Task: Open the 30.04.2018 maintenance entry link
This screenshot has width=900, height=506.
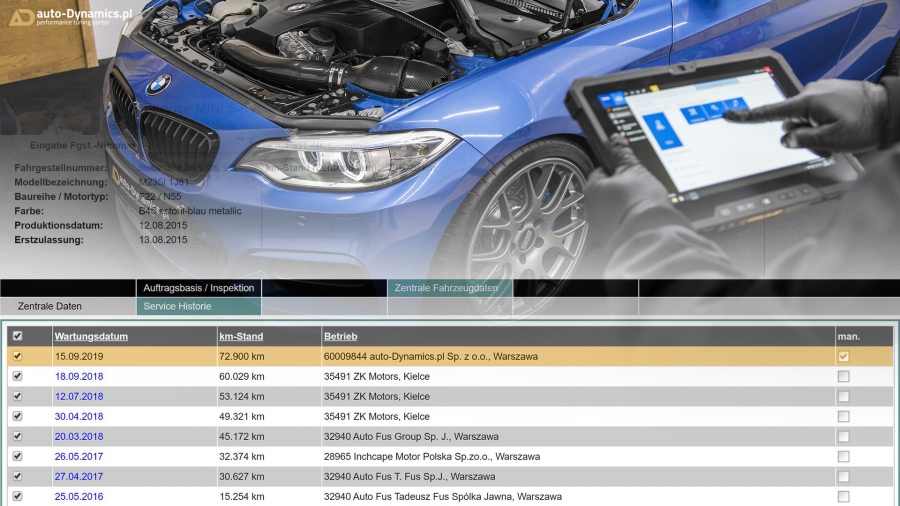Action: click(79, 416)
